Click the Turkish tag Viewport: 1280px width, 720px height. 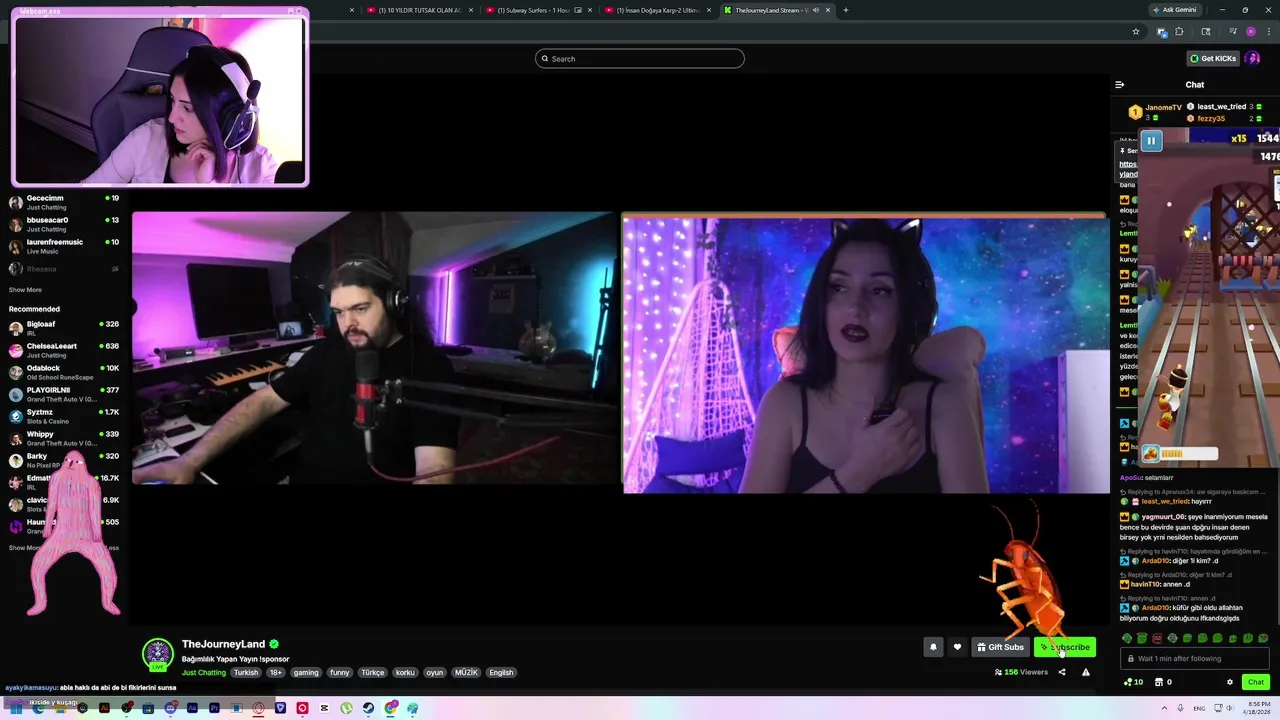(x=246, y=673)
